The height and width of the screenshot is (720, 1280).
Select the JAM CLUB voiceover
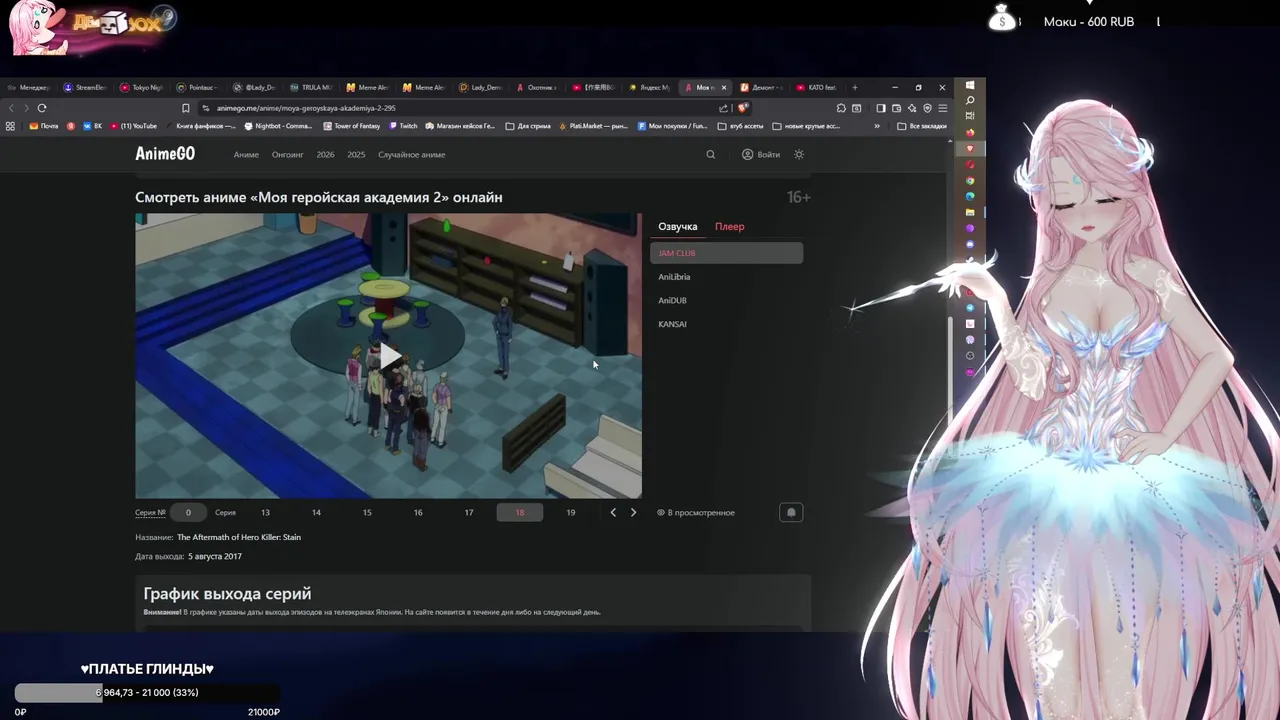pyautogui.click(x=726, y=253)
